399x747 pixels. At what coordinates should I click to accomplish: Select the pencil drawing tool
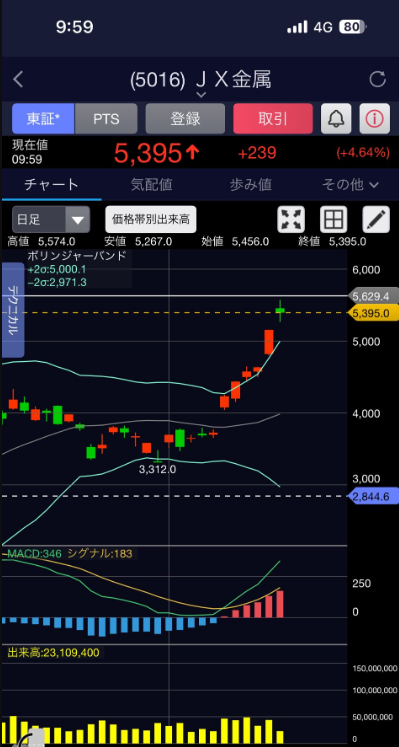pos(376,220)
